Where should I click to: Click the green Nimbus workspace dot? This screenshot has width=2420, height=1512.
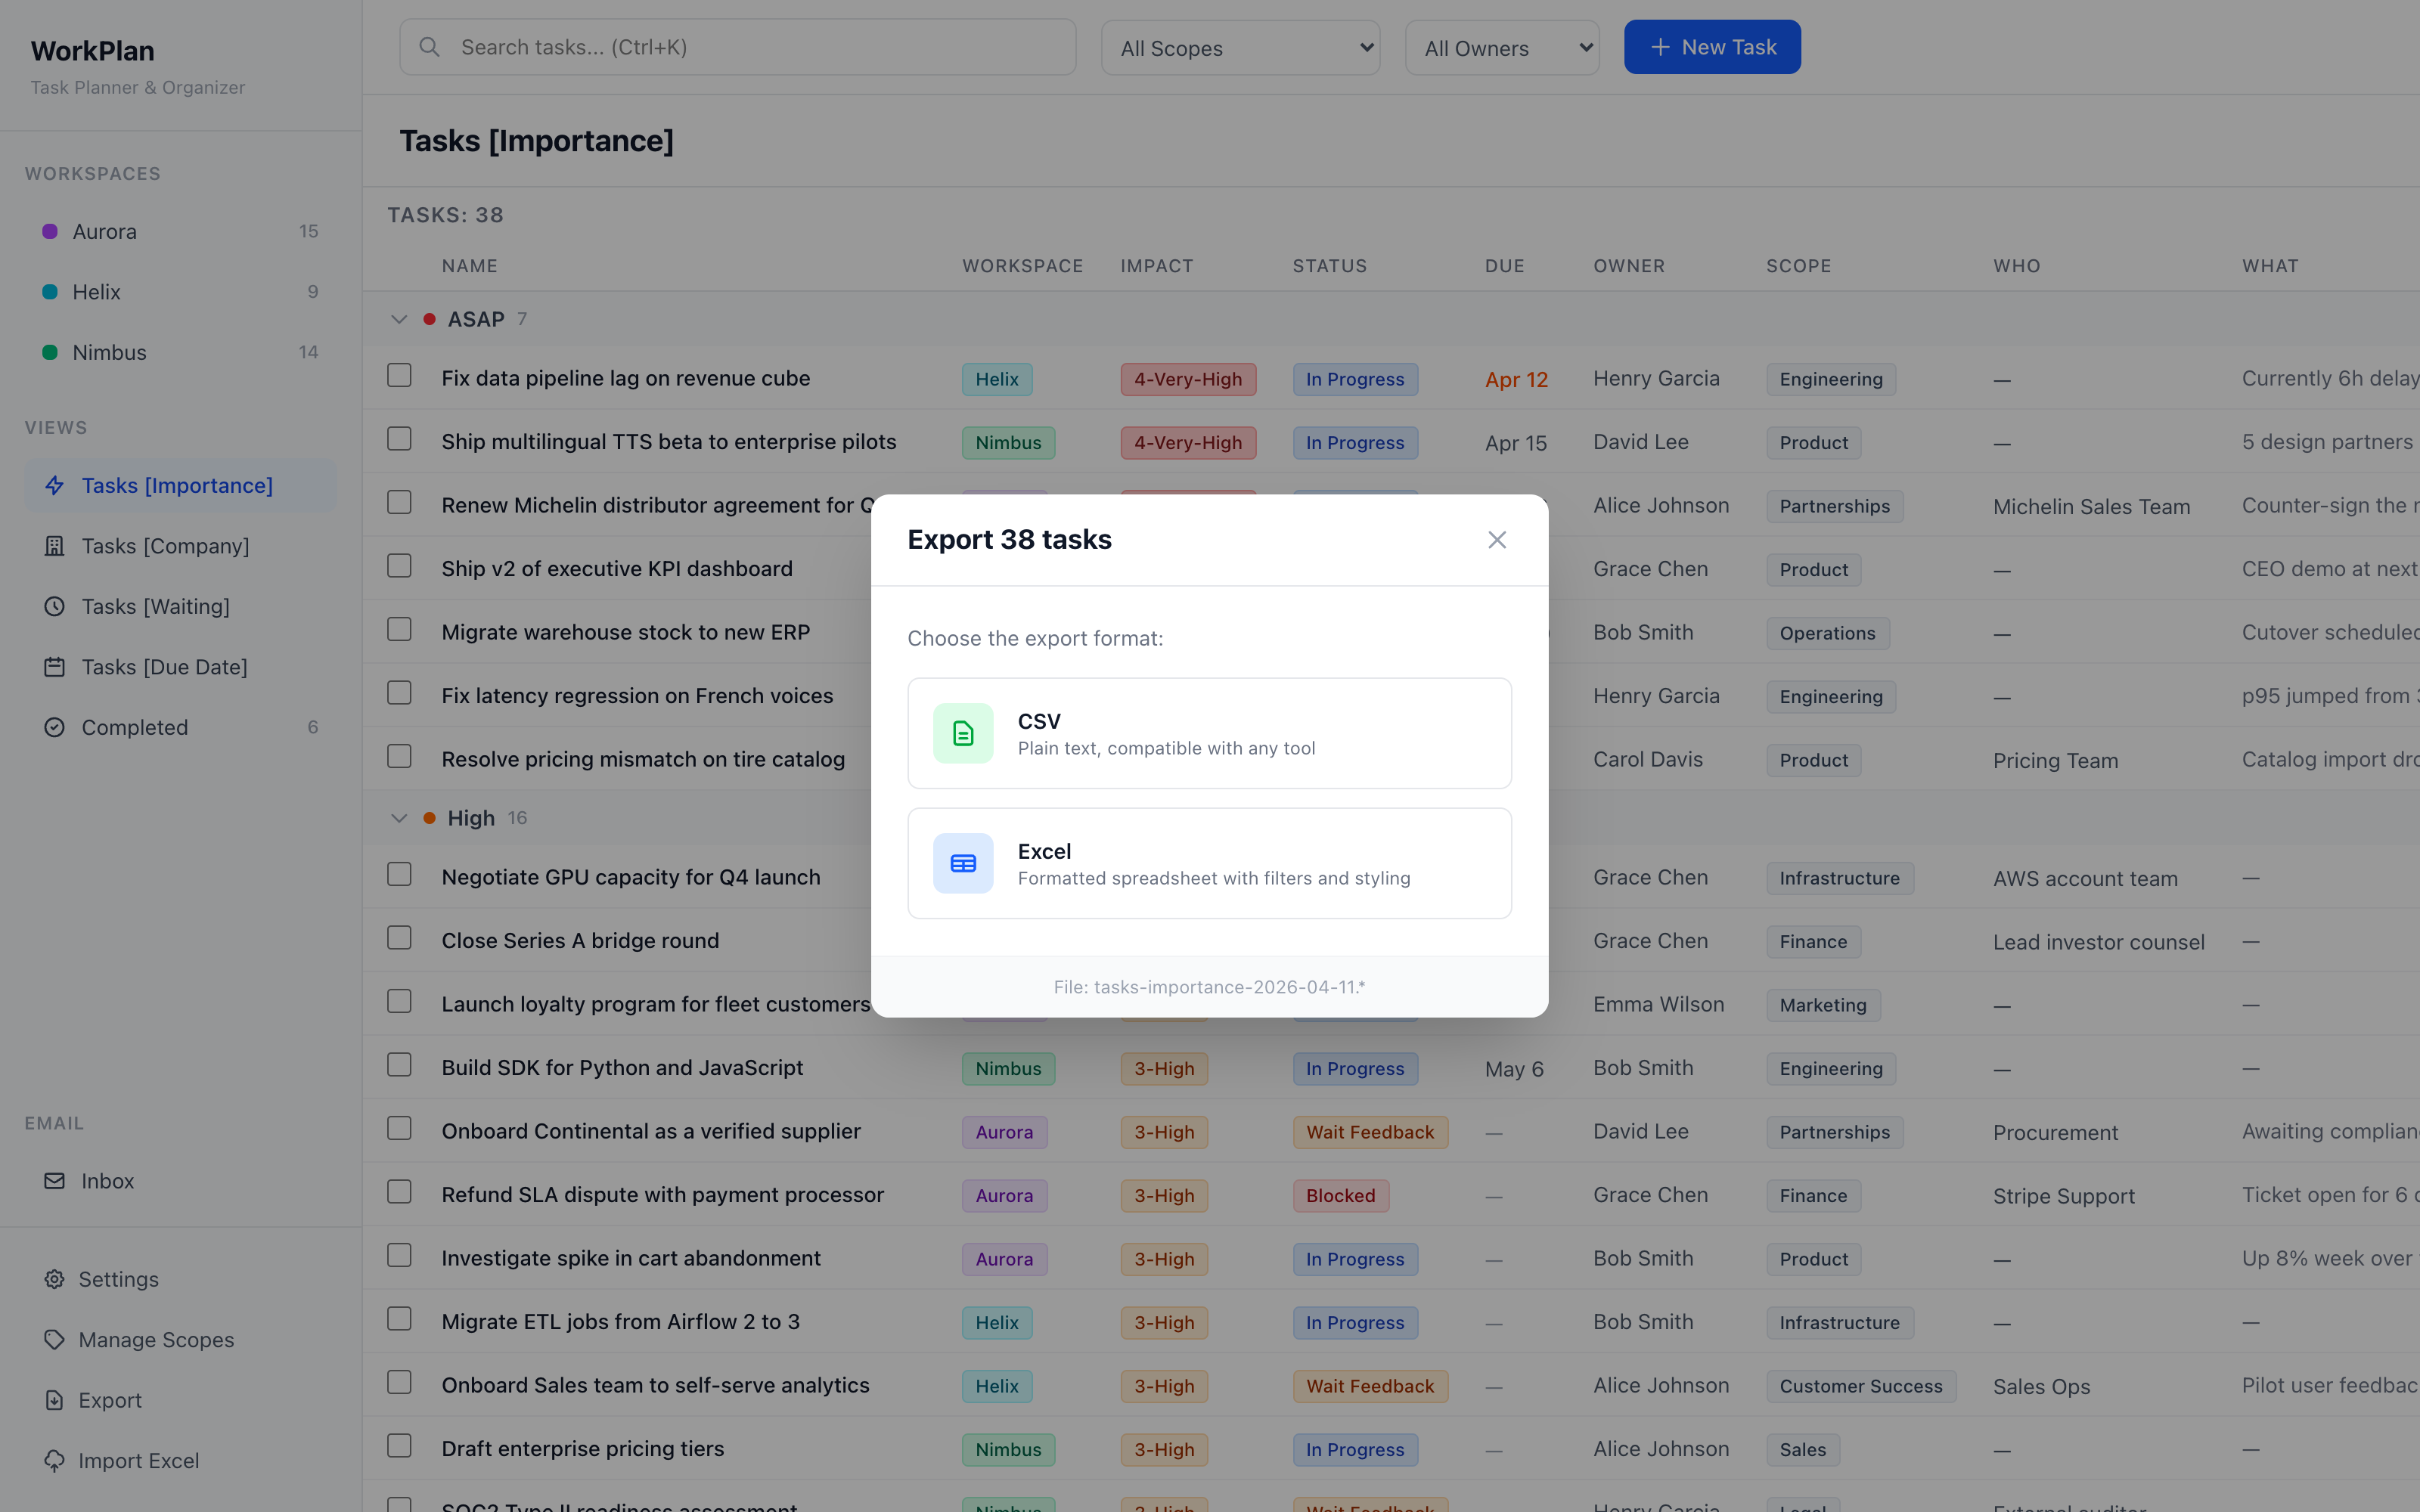tap(49, 352)
